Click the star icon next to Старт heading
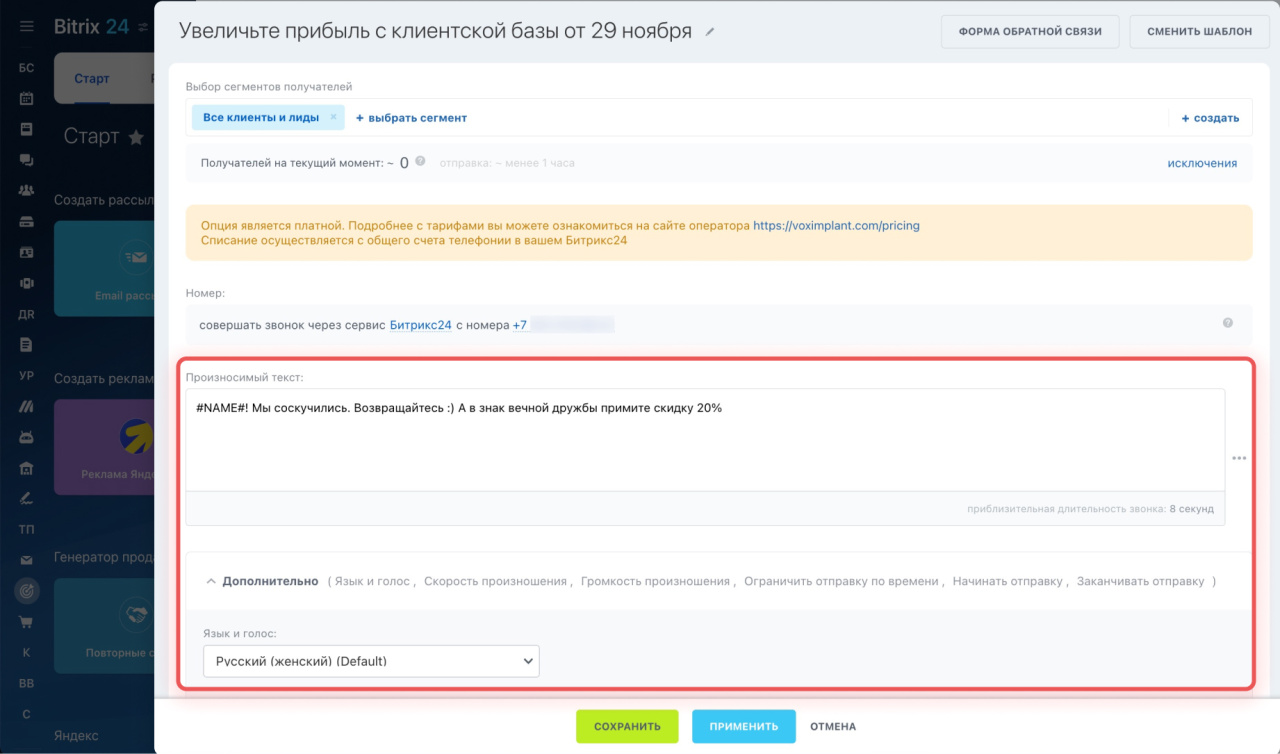This screenshot has width=1280, height=754. point(136,137)
